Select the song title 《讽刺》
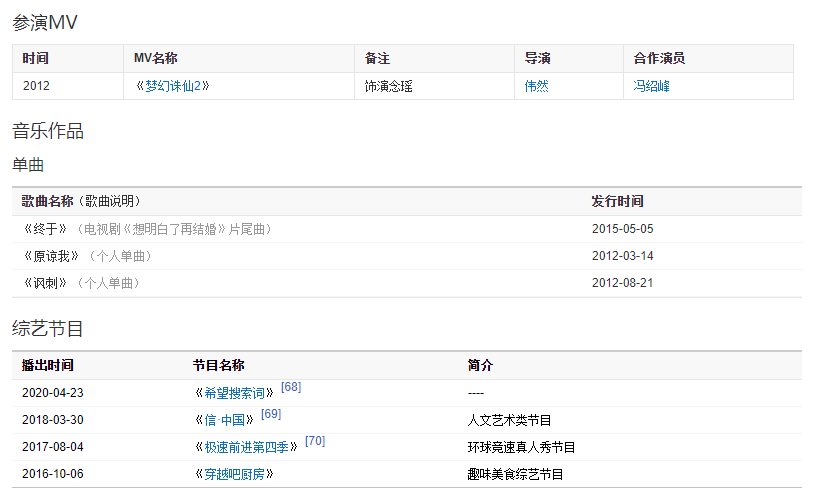 [x=44, y=283]
